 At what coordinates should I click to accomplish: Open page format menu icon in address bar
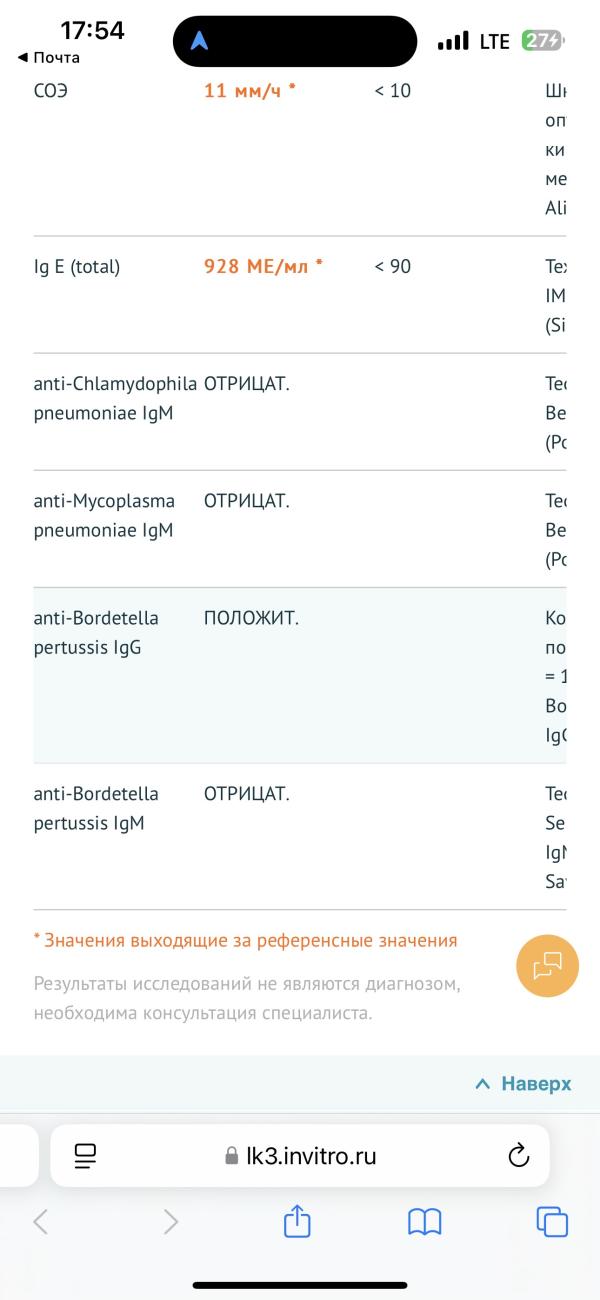(85, 1156)
